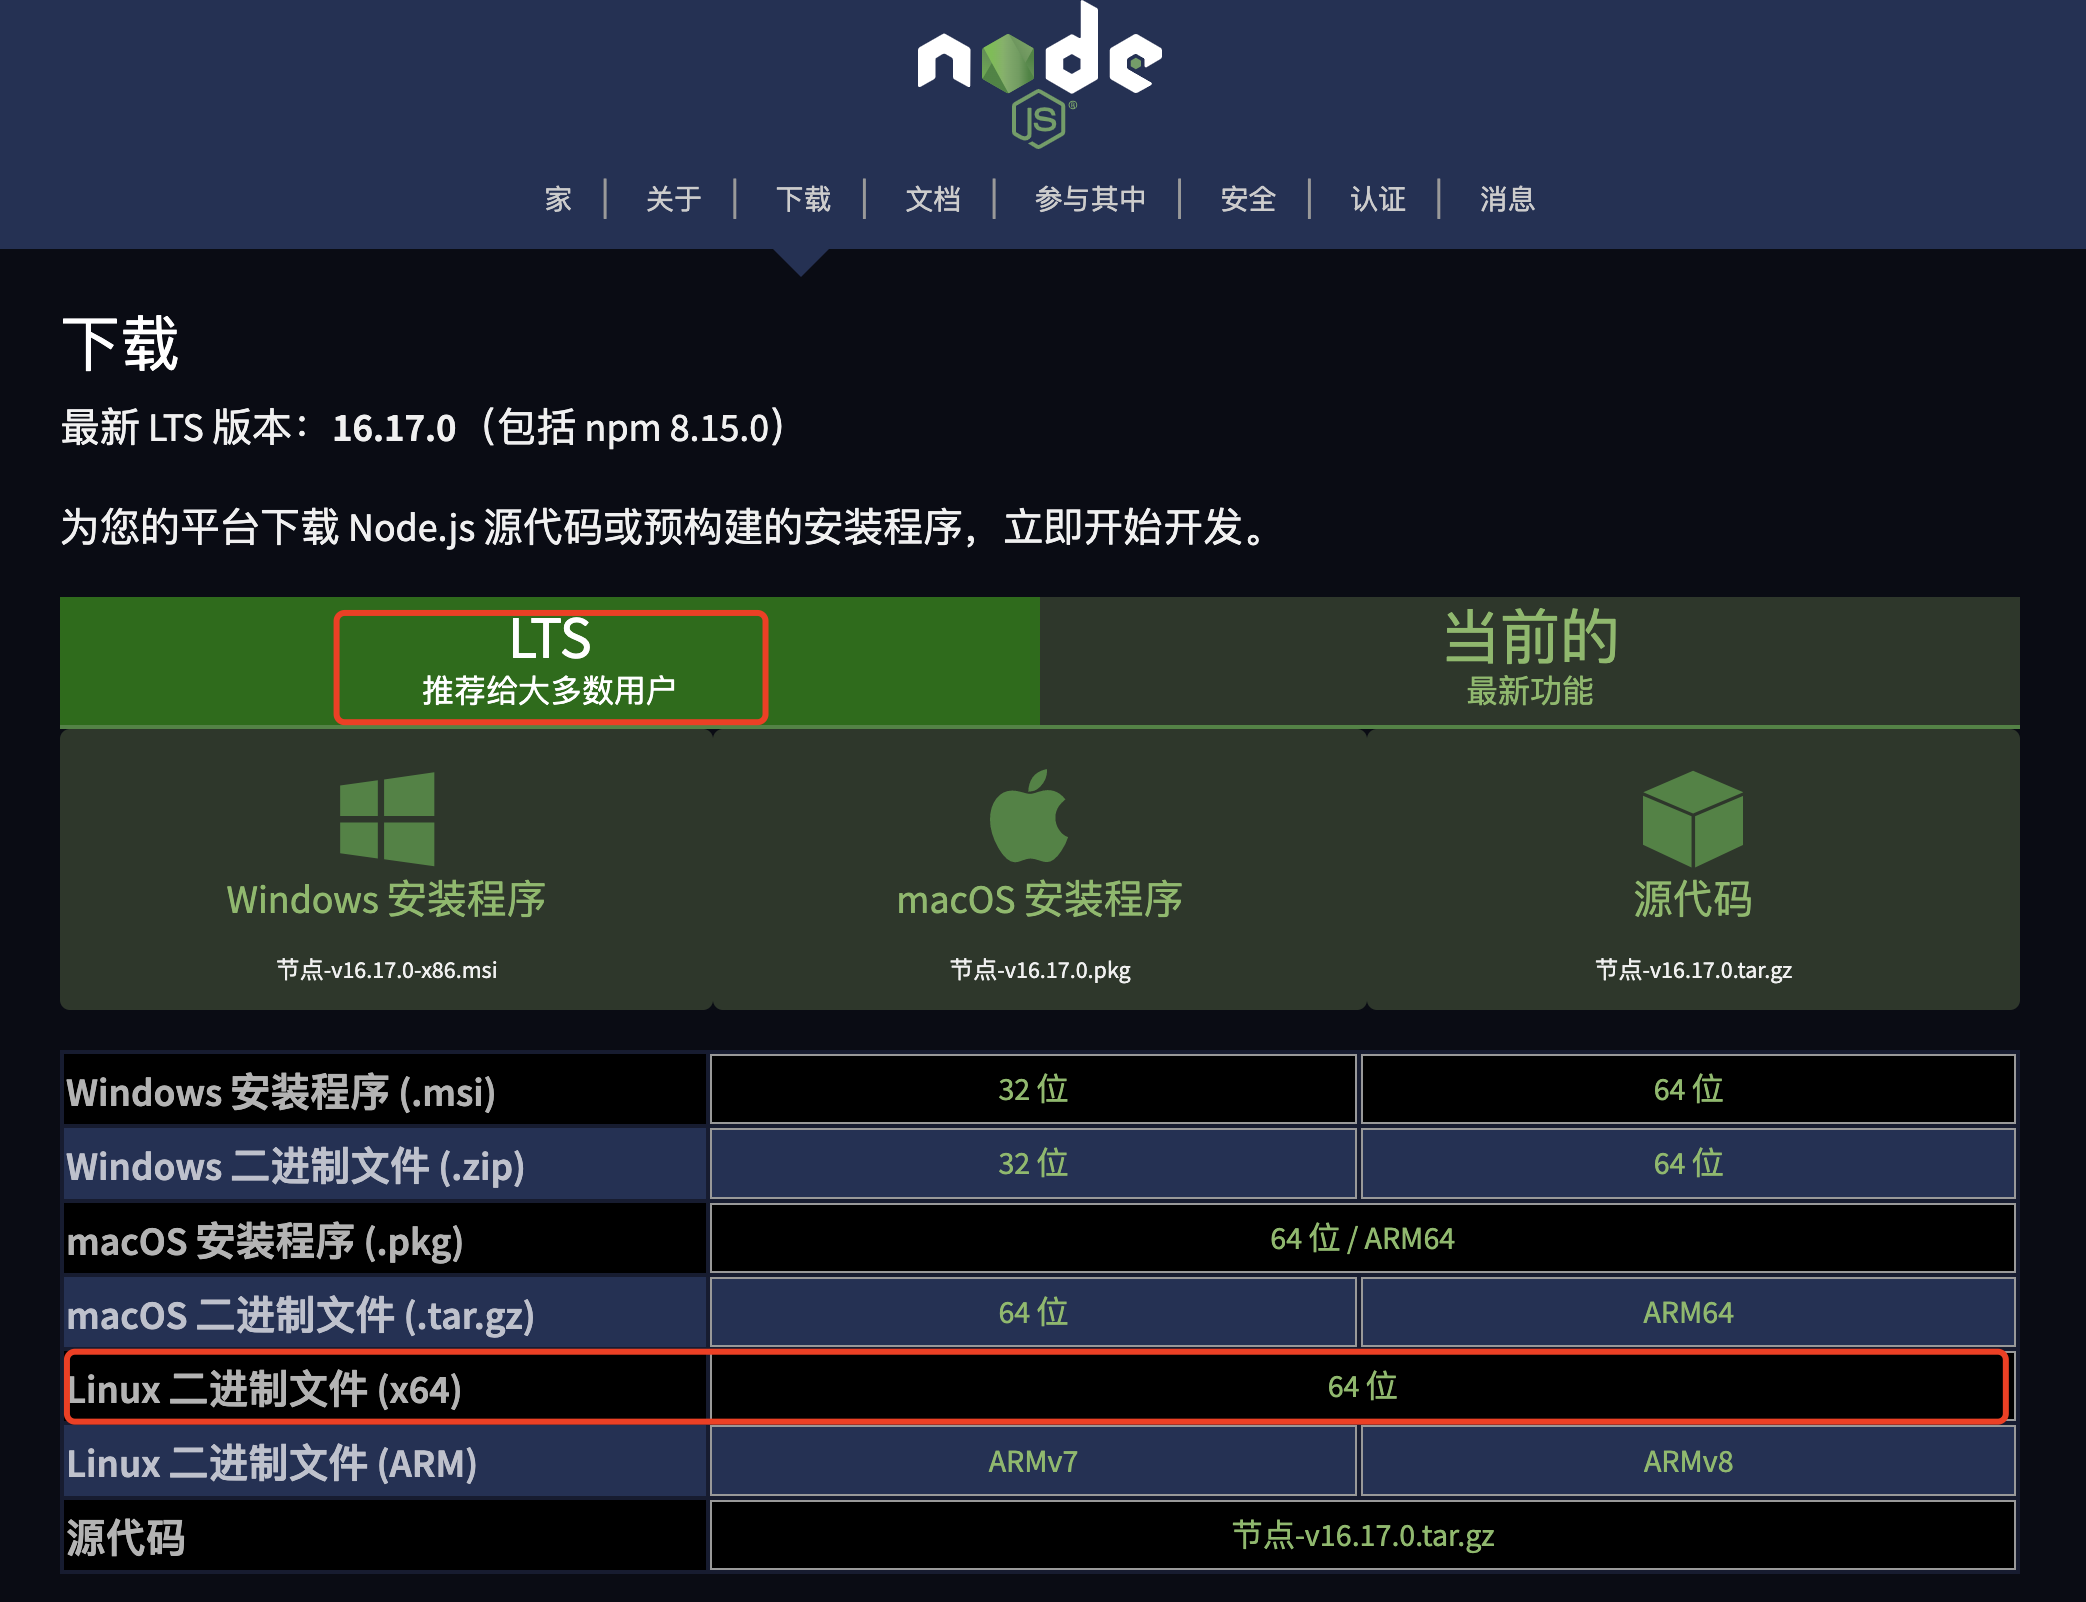Download the 32 位 Windows installer (.msi)
The image size is (2086, 1602).
pyautogui.click(x=1033, y=1089)
